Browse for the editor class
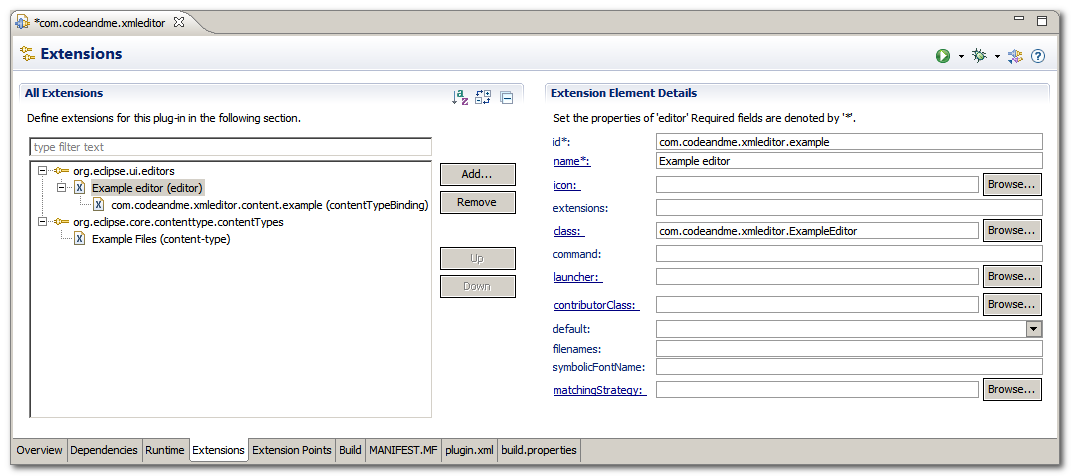The height and width of the screenshot is (476, 1071). 1012,230
